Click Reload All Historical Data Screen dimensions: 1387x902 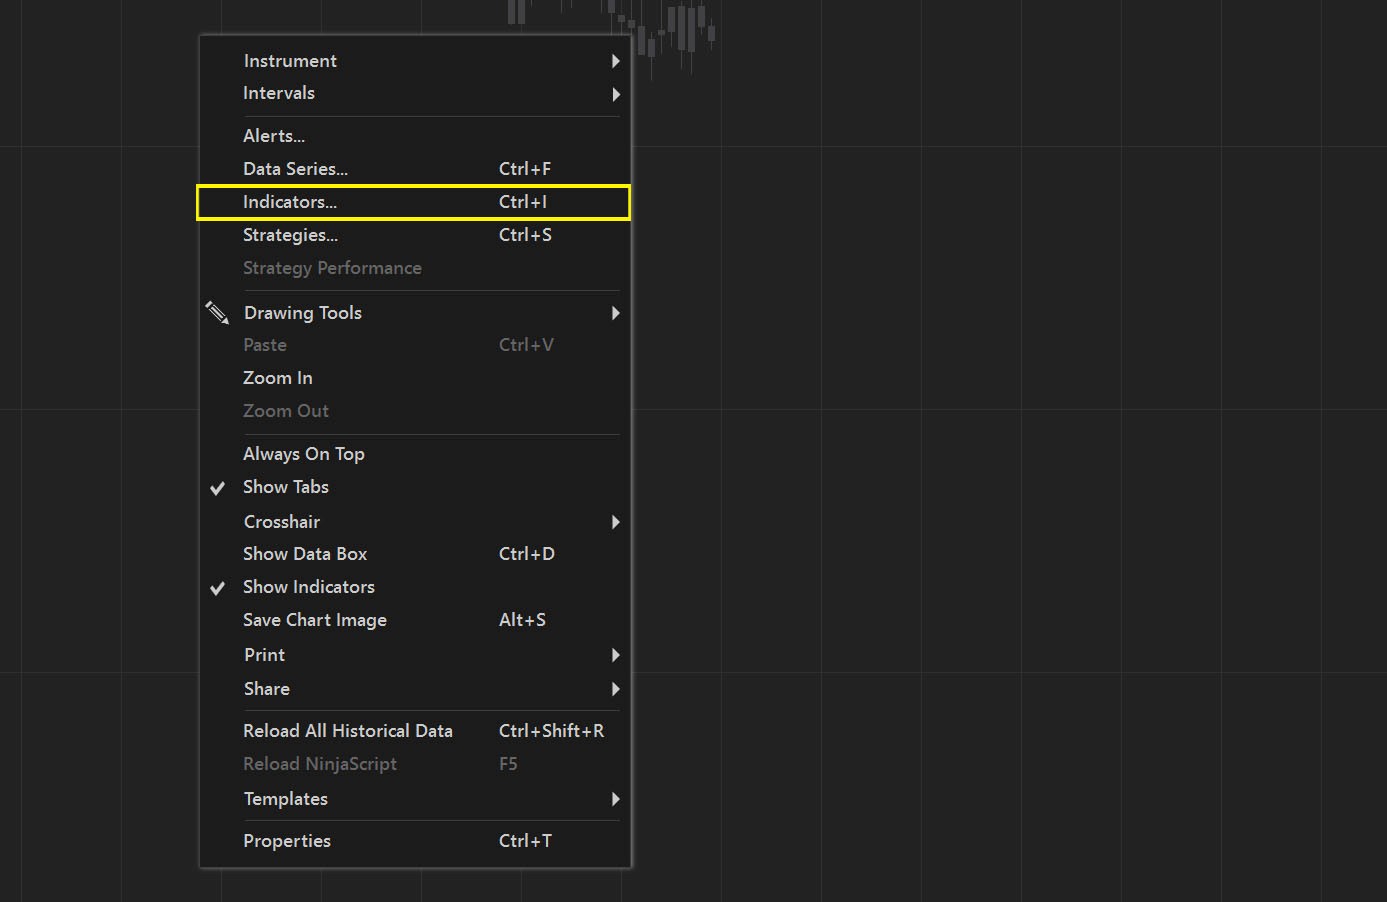tap(347, 731)
